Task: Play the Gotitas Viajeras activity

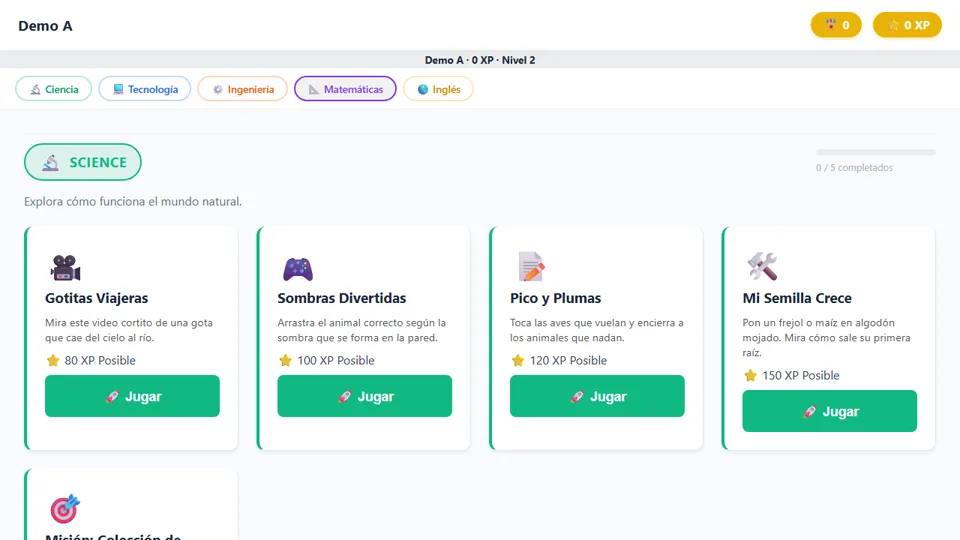Action: (132, 396)
